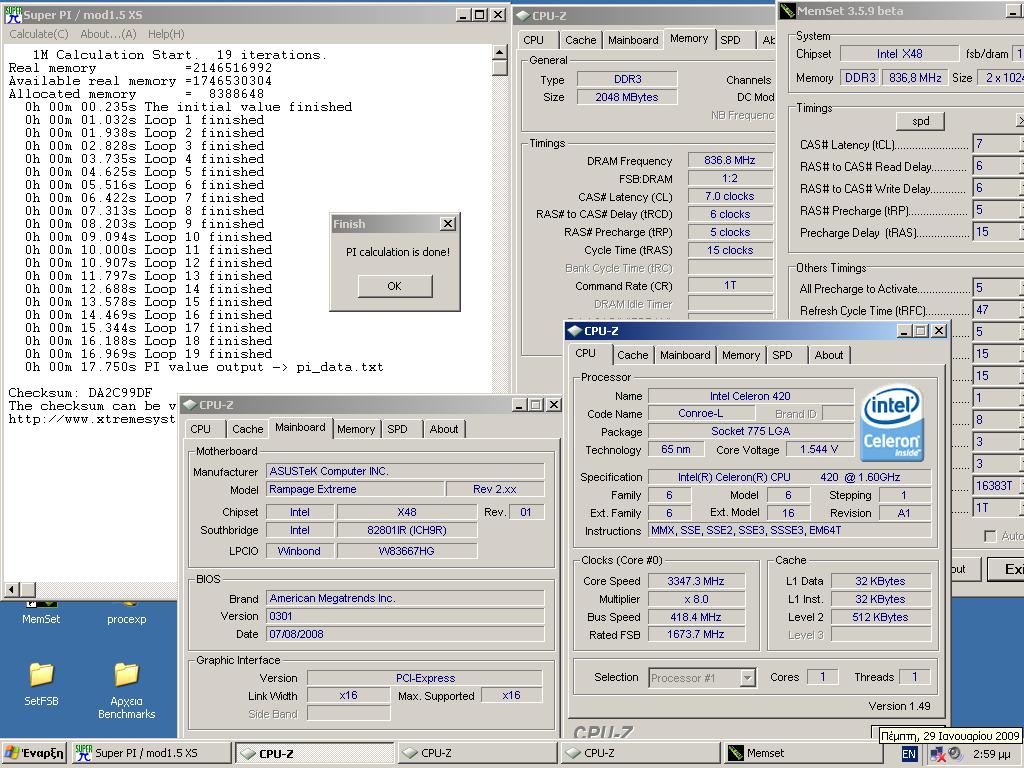The width and height of the screenshot is (1024, 768).
Task: Open the Memory tab in front CPU-Z processor window
Action: 741,355
